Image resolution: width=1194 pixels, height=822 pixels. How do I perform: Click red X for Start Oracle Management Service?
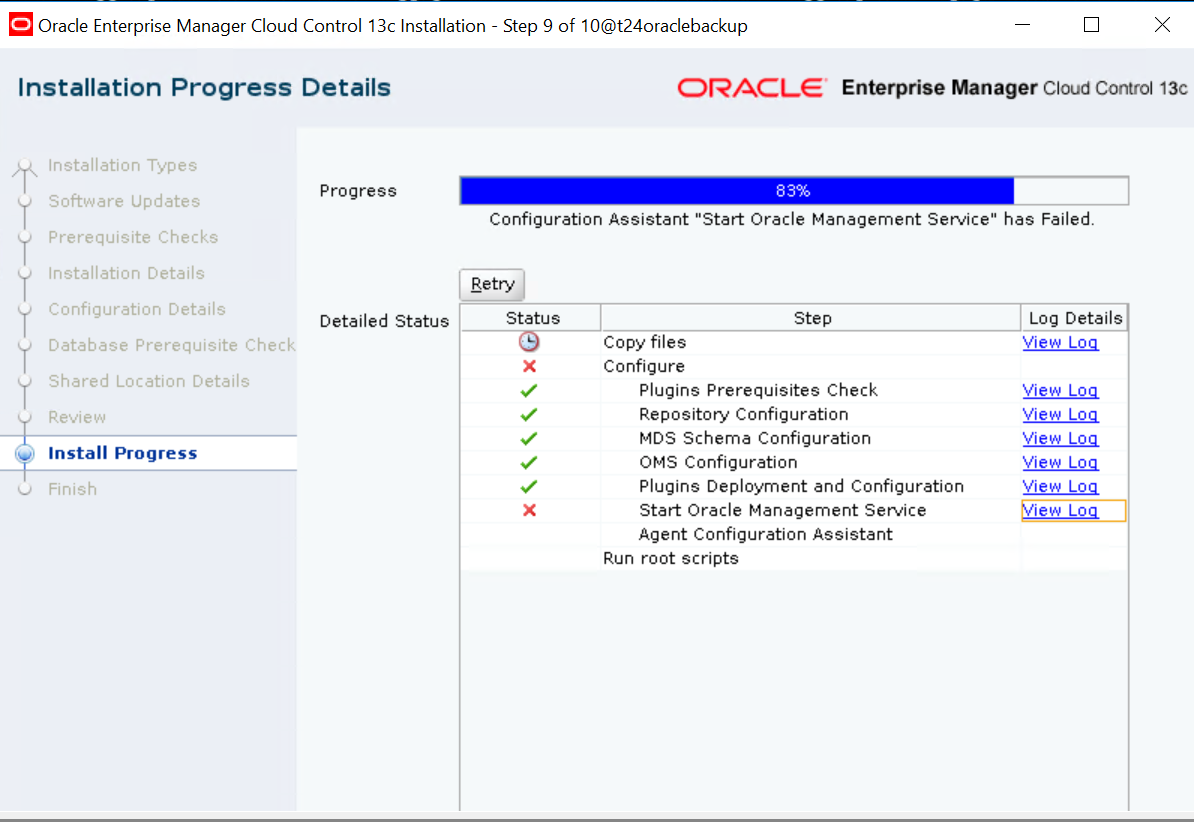click(530, 510)
